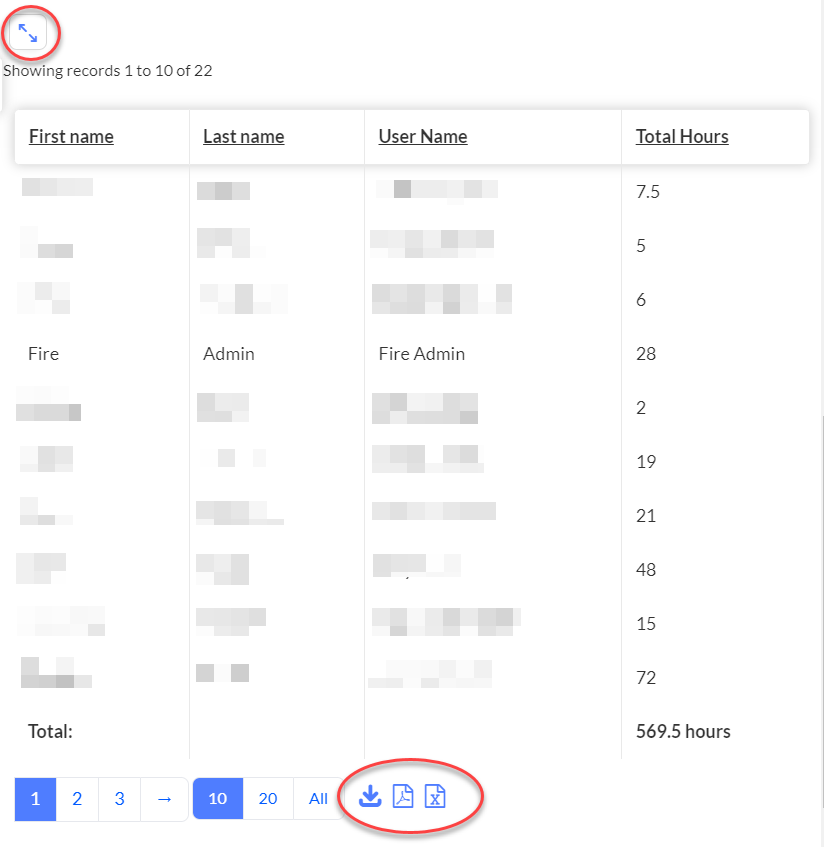Export table as PDF icon
The width and height of the screenshot is (824, 847).
point(403,797)
